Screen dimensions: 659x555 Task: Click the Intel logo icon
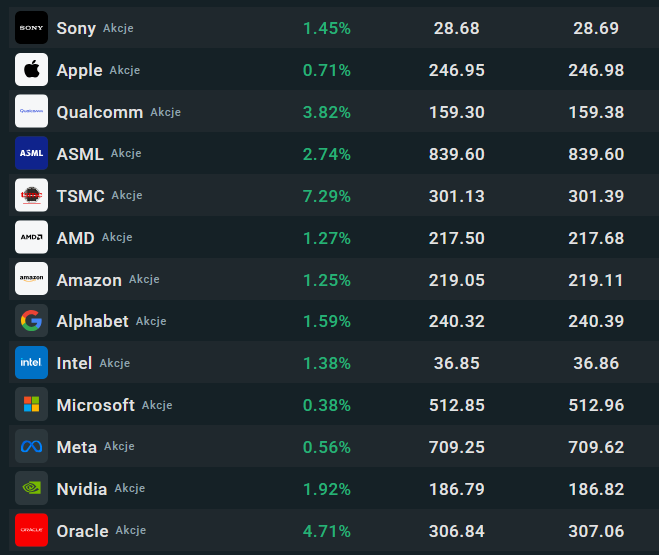coord(31,363)
